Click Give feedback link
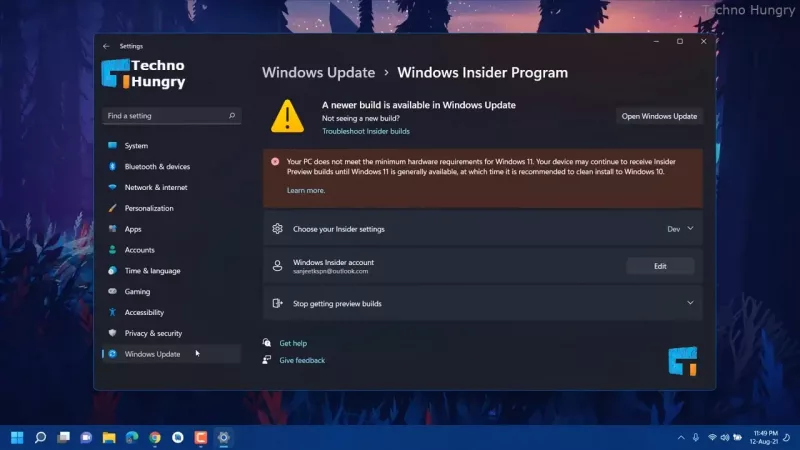Viewport: 800px width, 450px height. point(302,360)
